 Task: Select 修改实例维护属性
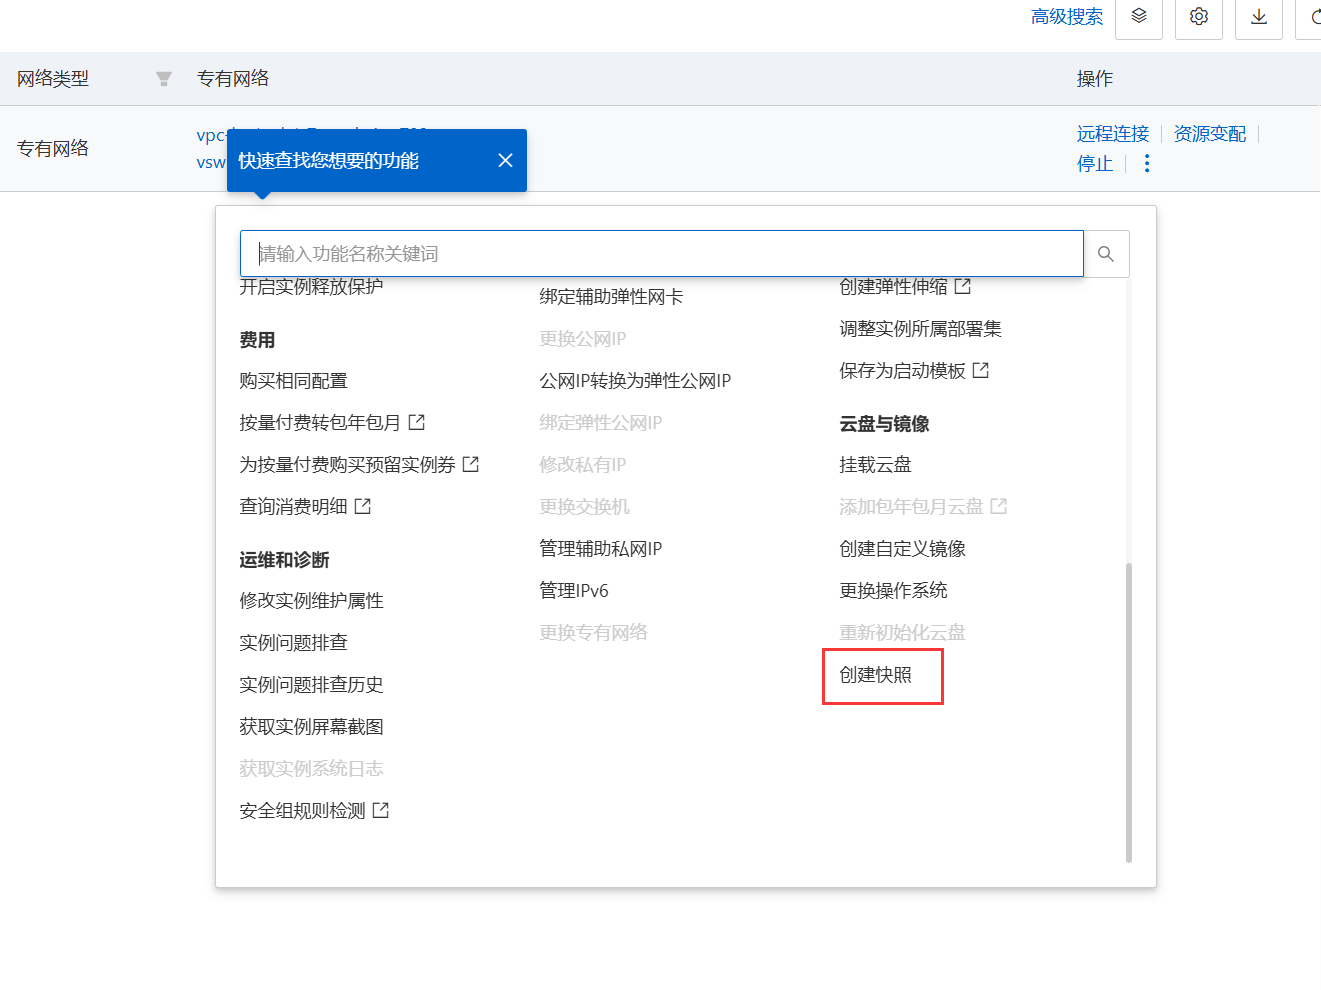point(312,601)
